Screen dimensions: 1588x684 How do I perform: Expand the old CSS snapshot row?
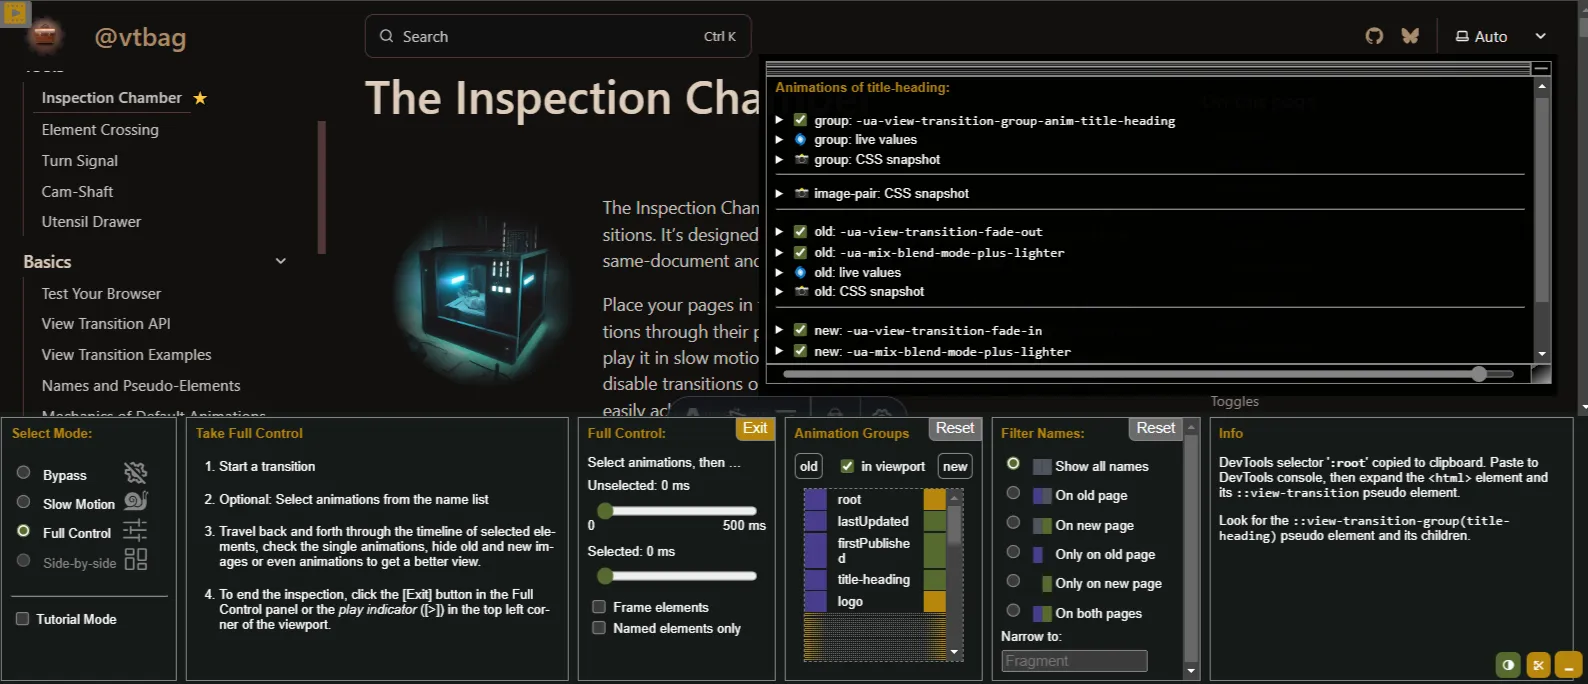point(779,291)
